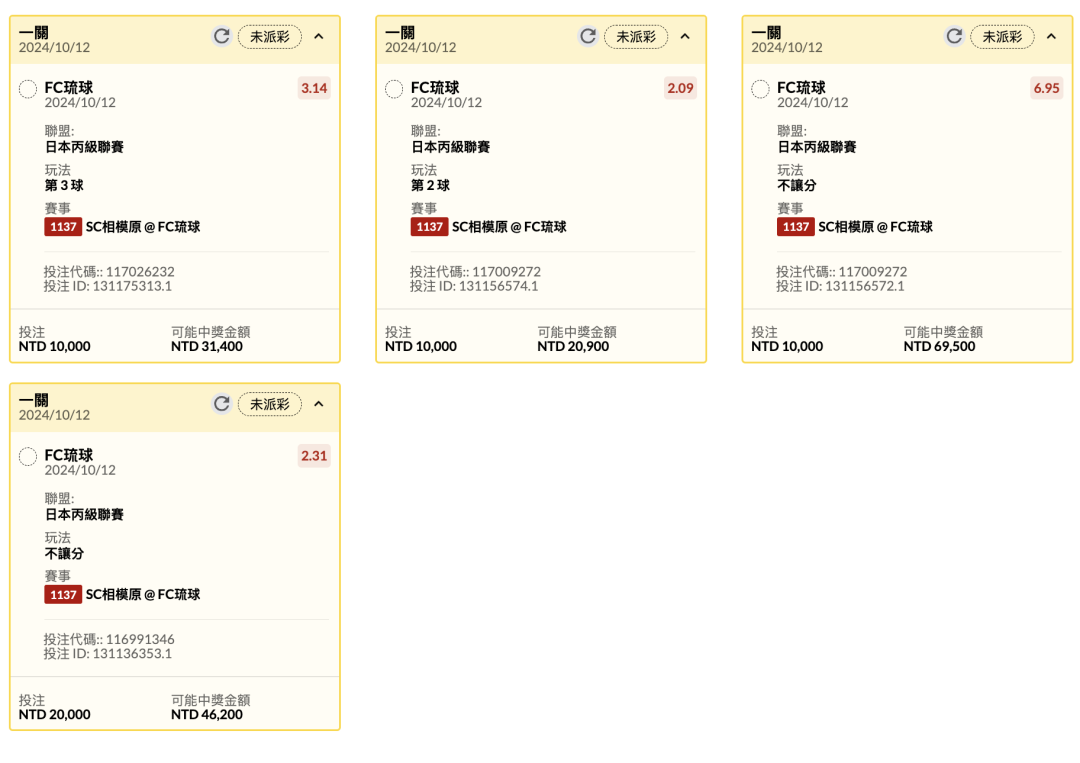Screen dimensions: 1080x763
Task: Click bet ID 131136353.1
Action: (x=132, y=654)
